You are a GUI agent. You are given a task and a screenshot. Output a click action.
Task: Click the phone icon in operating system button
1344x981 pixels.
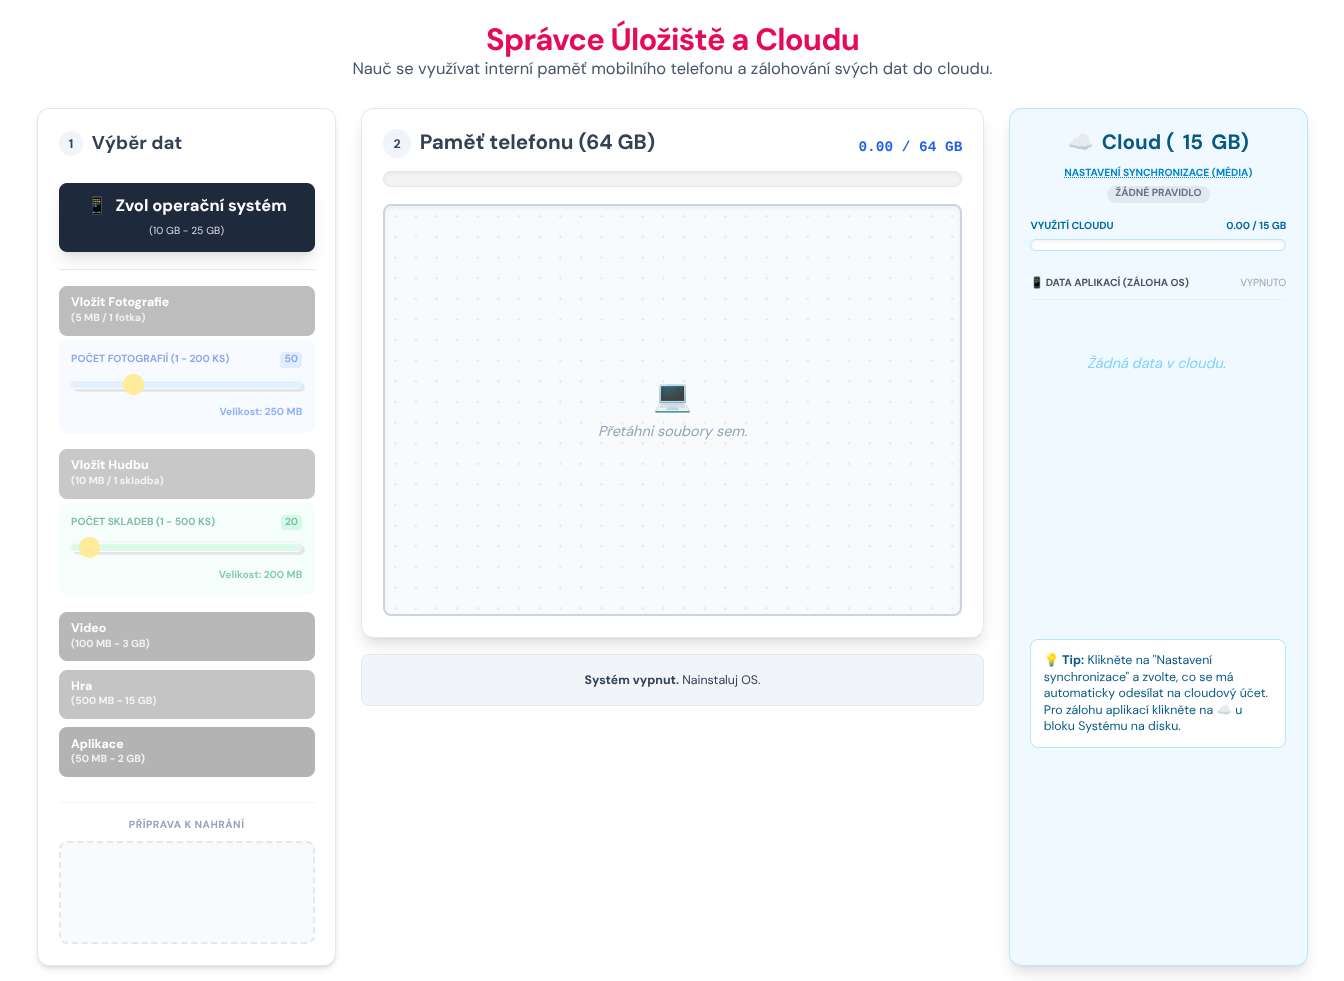(97, 205)
